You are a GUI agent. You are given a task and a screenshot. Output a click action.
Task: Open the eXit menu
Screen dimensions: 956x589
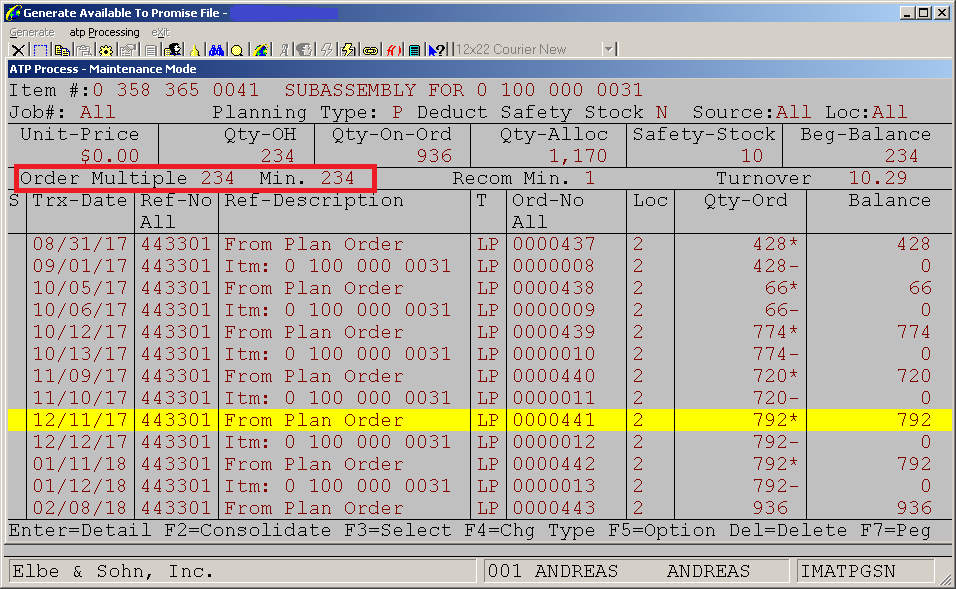[x=160, y=32]
